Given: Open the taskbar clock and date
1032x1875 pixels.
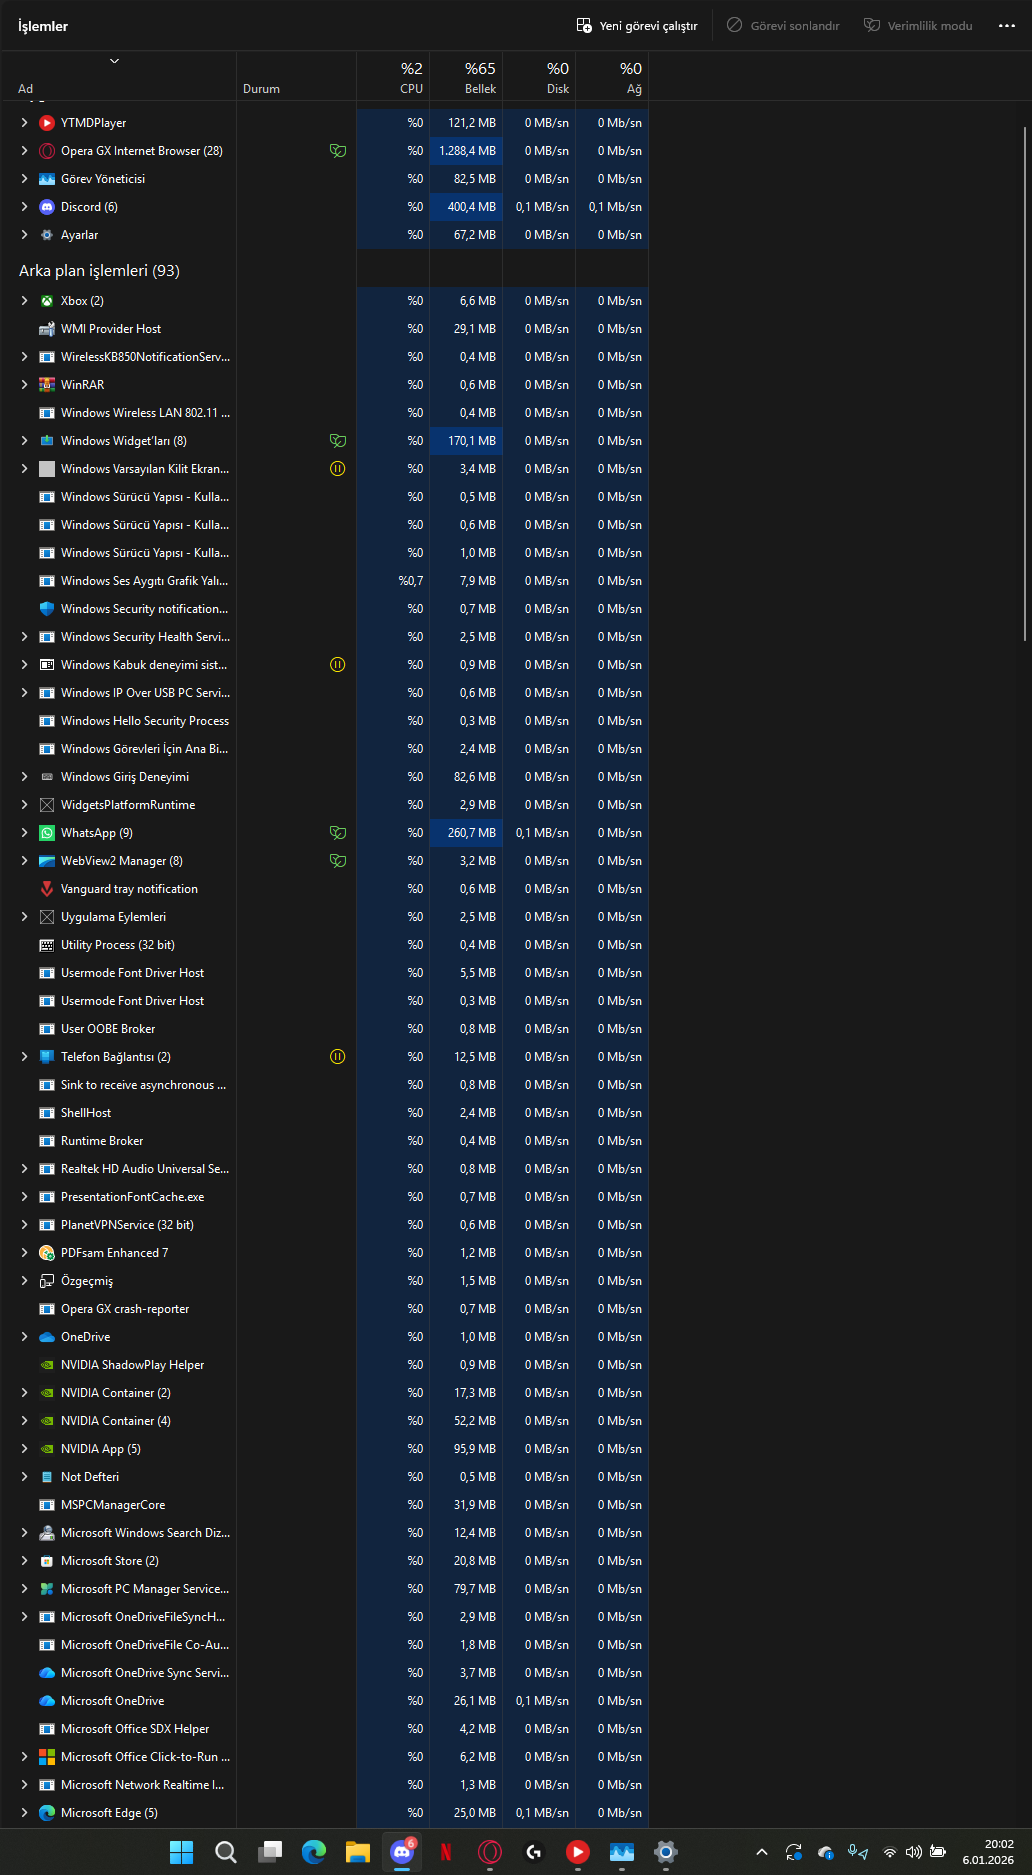Looking at the screenshot, I should coord(988,1852).
